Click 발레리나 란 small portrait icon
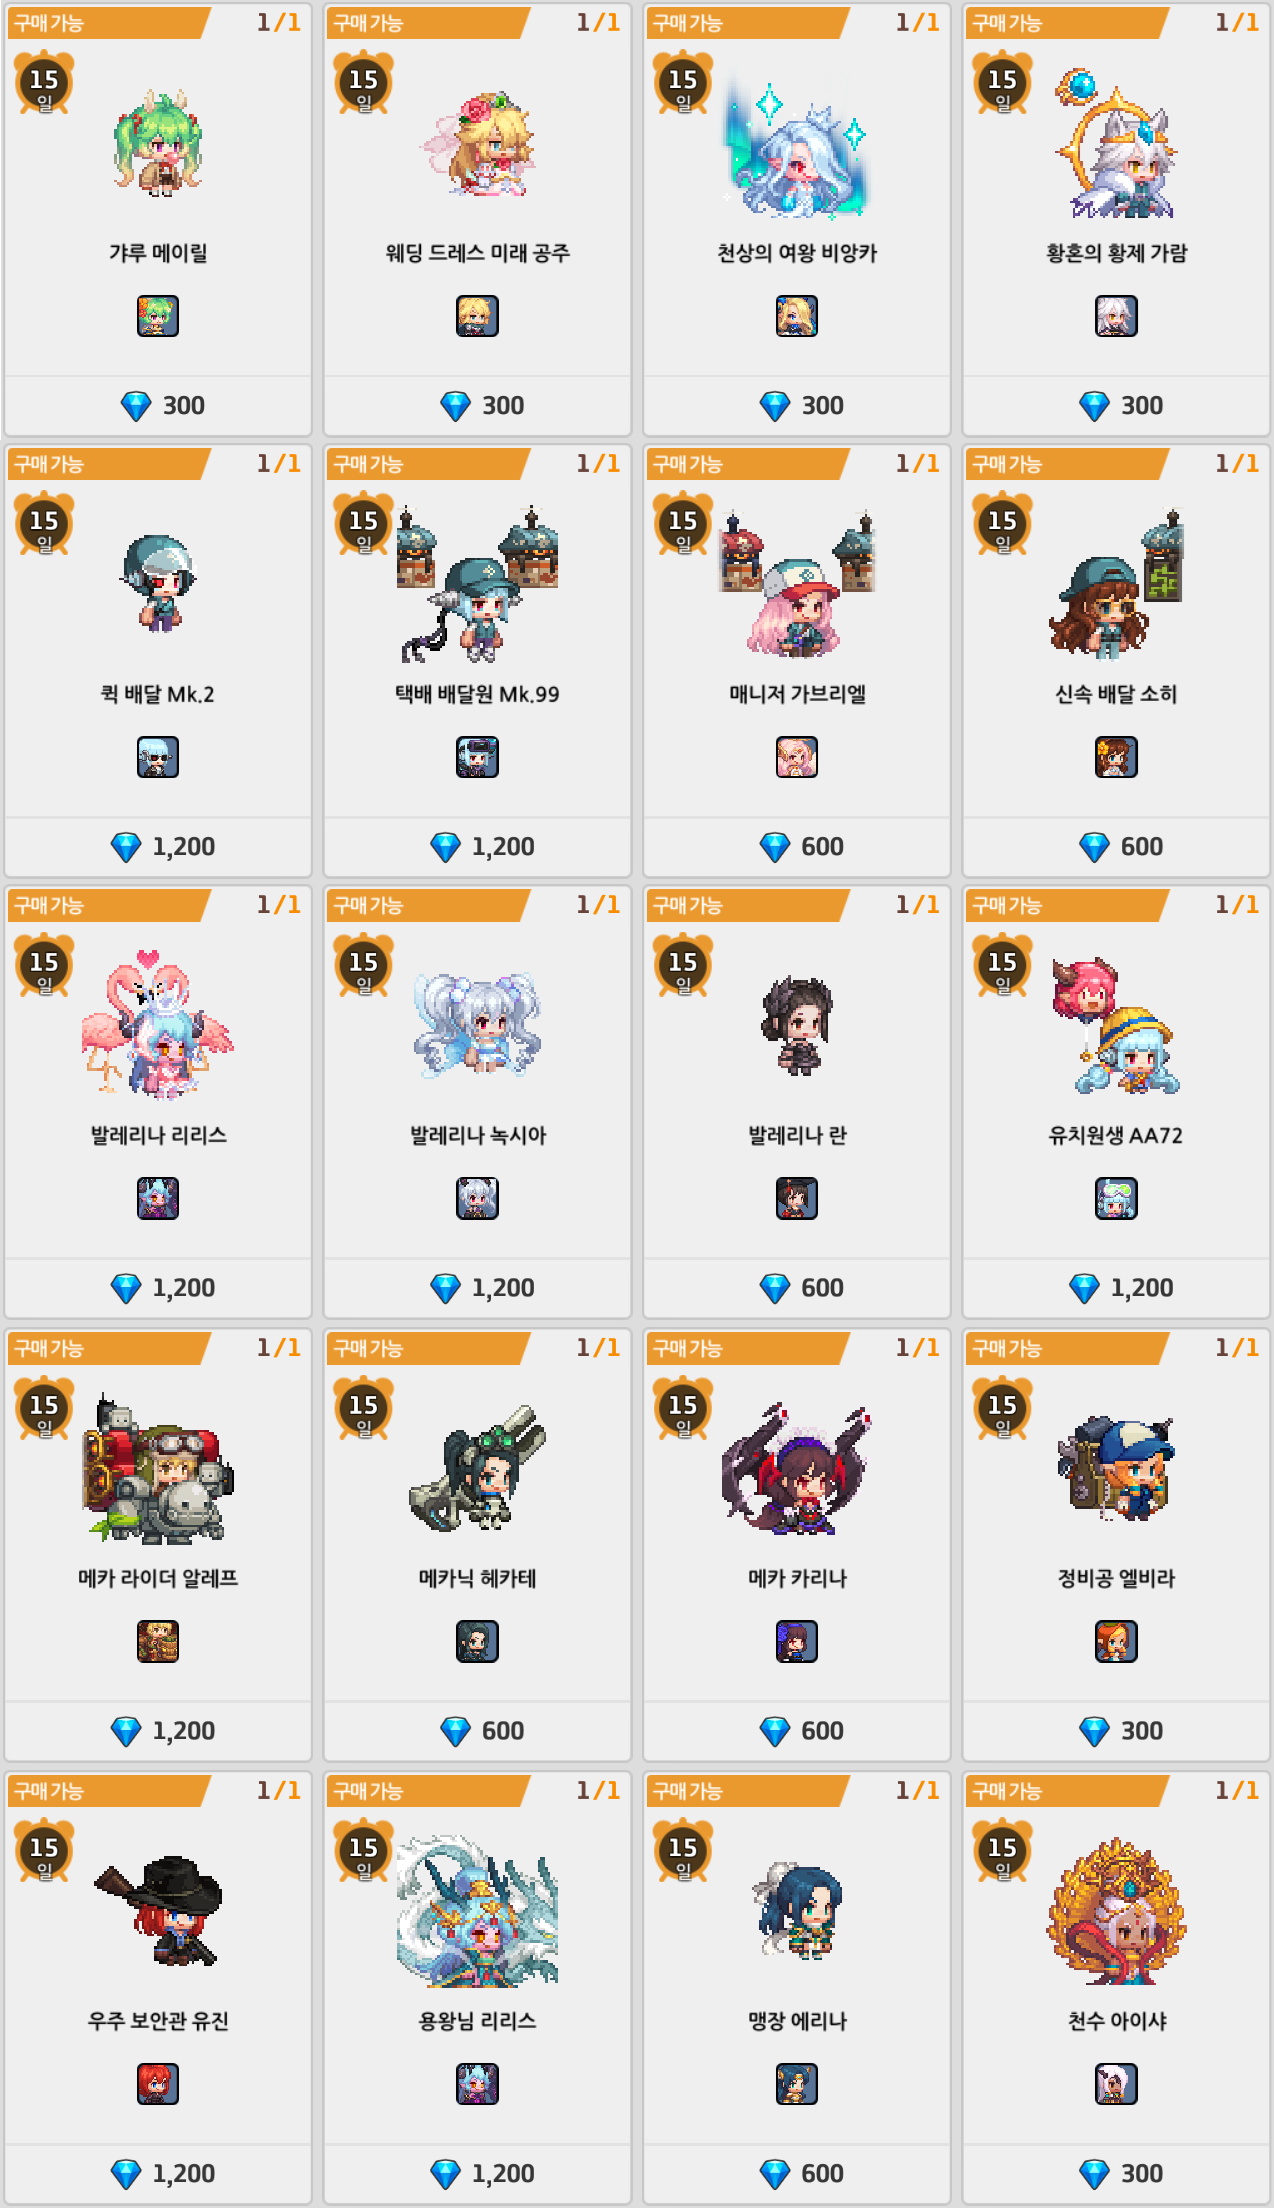1274x2208 pixels. click(x=797, y=1198)
